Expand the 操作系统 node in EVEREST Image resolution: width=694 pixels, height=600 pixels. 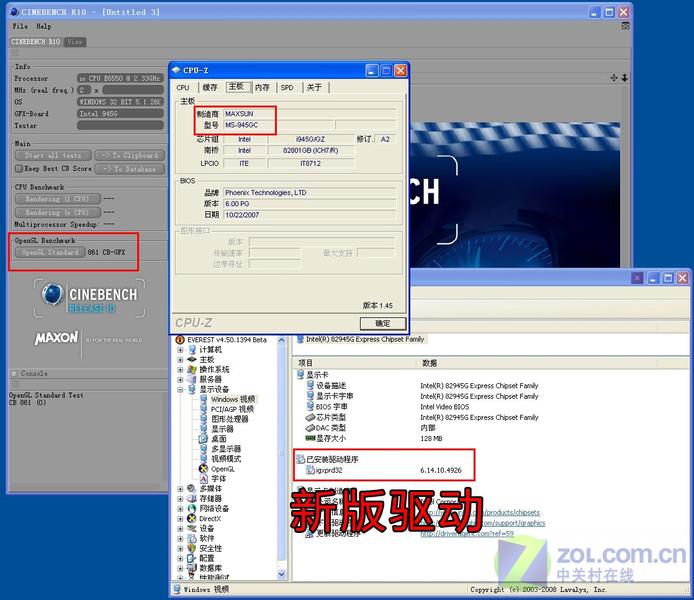click(x=180, y=369)
